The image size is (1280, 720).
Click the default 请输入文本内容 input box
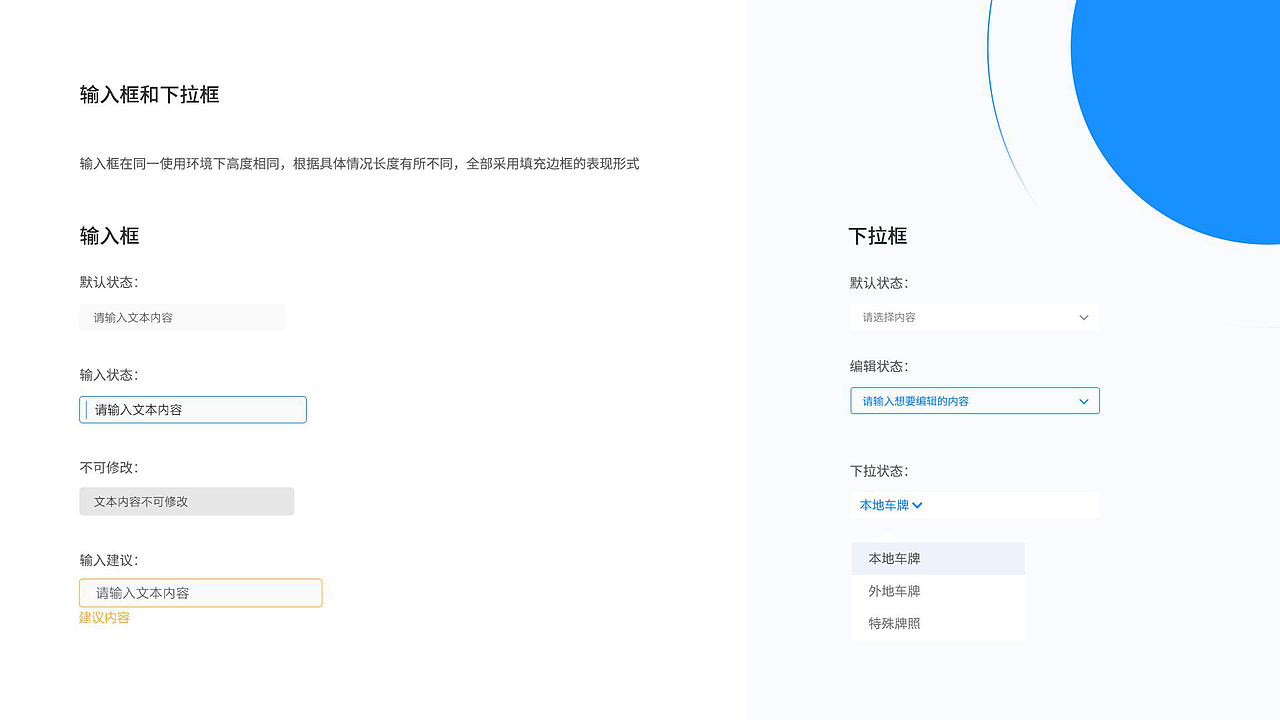(x=182, y=317)
